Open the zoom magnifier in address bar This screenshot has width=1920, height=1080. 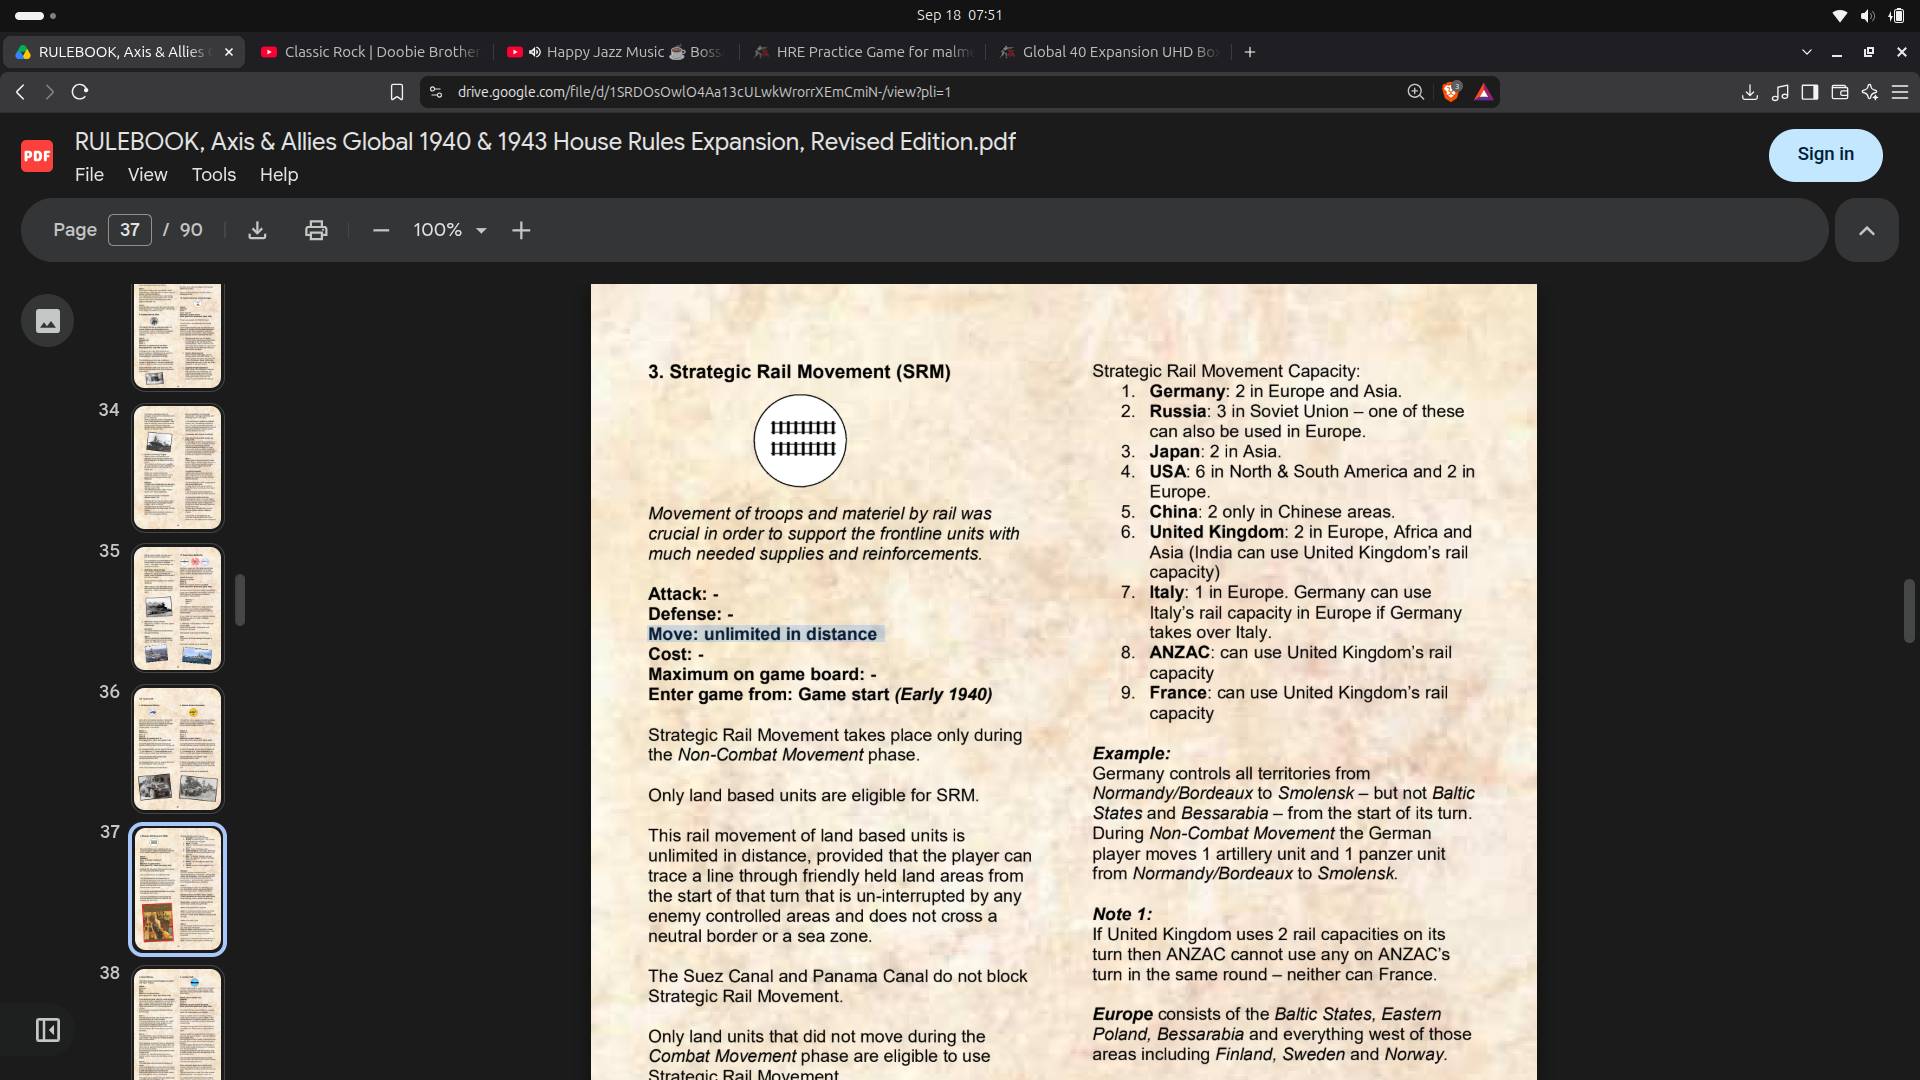pyautogui.click(x=1416, y=92)
